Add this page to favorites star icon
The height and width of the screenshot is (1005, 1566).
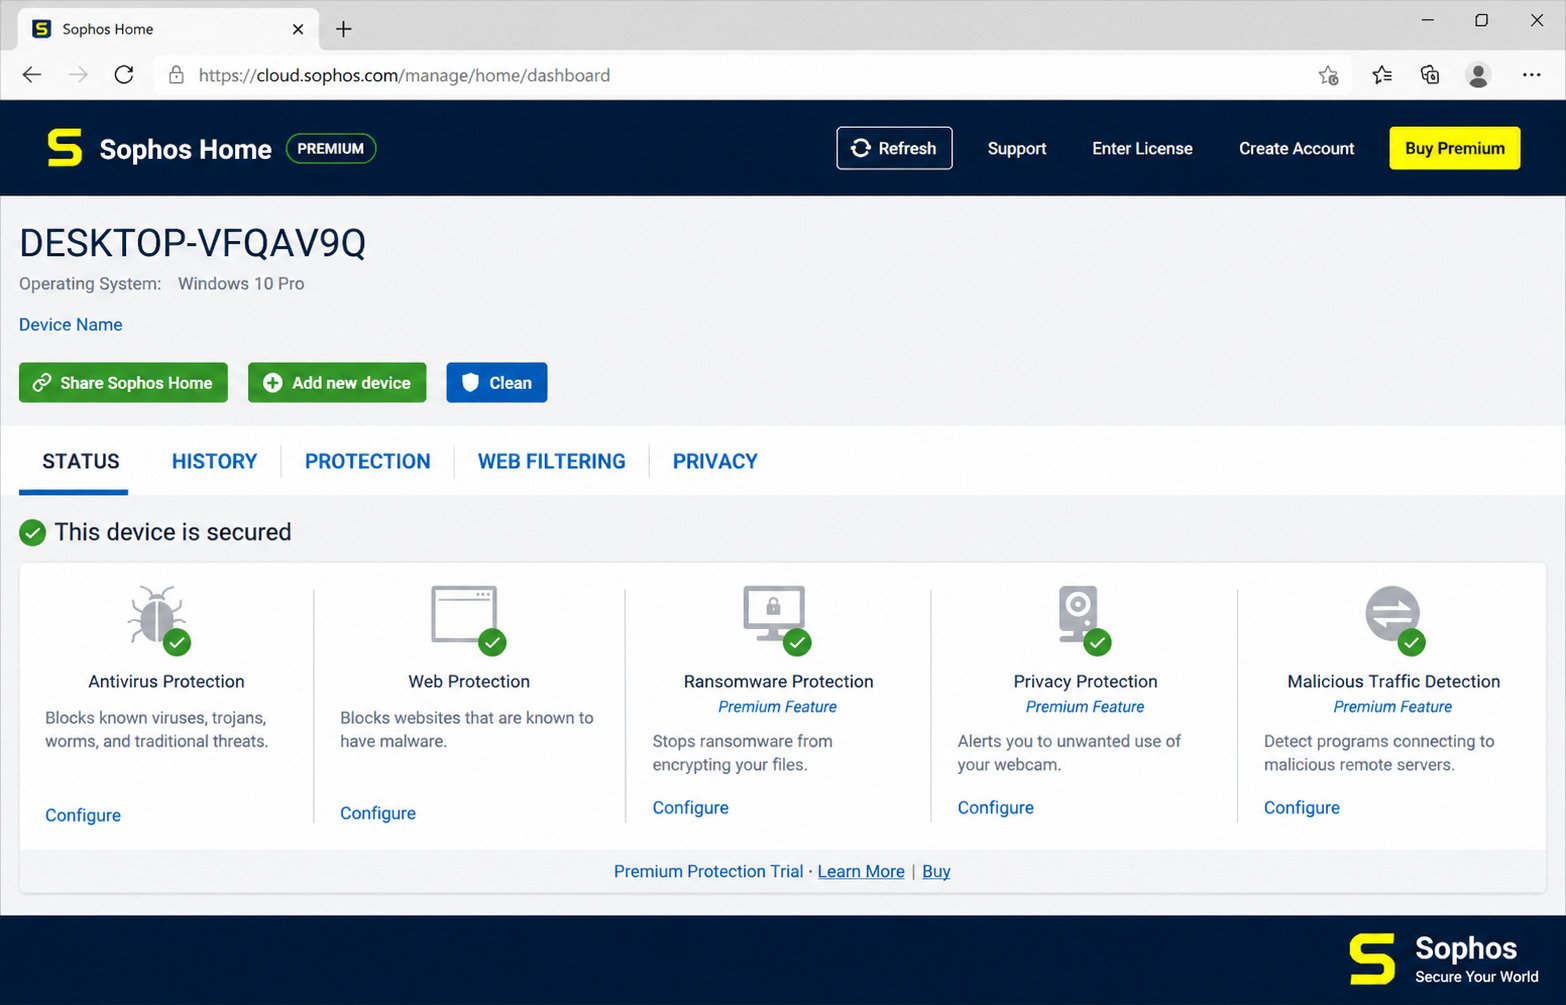[1328, 75]
